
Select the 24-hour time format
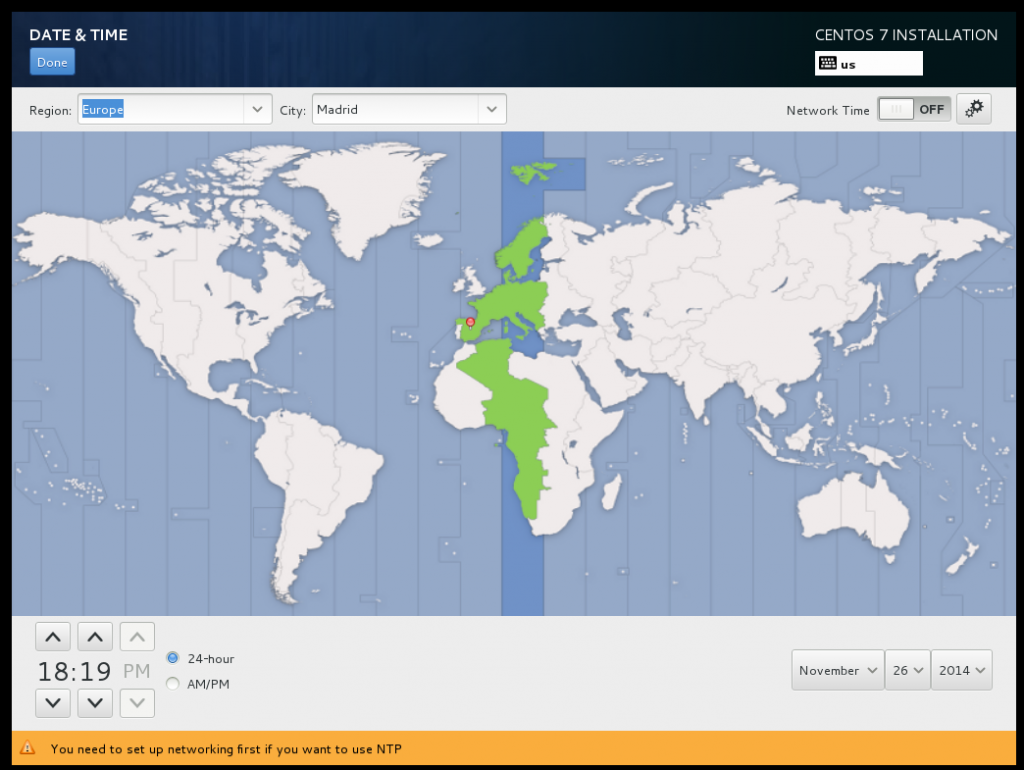pyautogui.click(x=172, y=658)
